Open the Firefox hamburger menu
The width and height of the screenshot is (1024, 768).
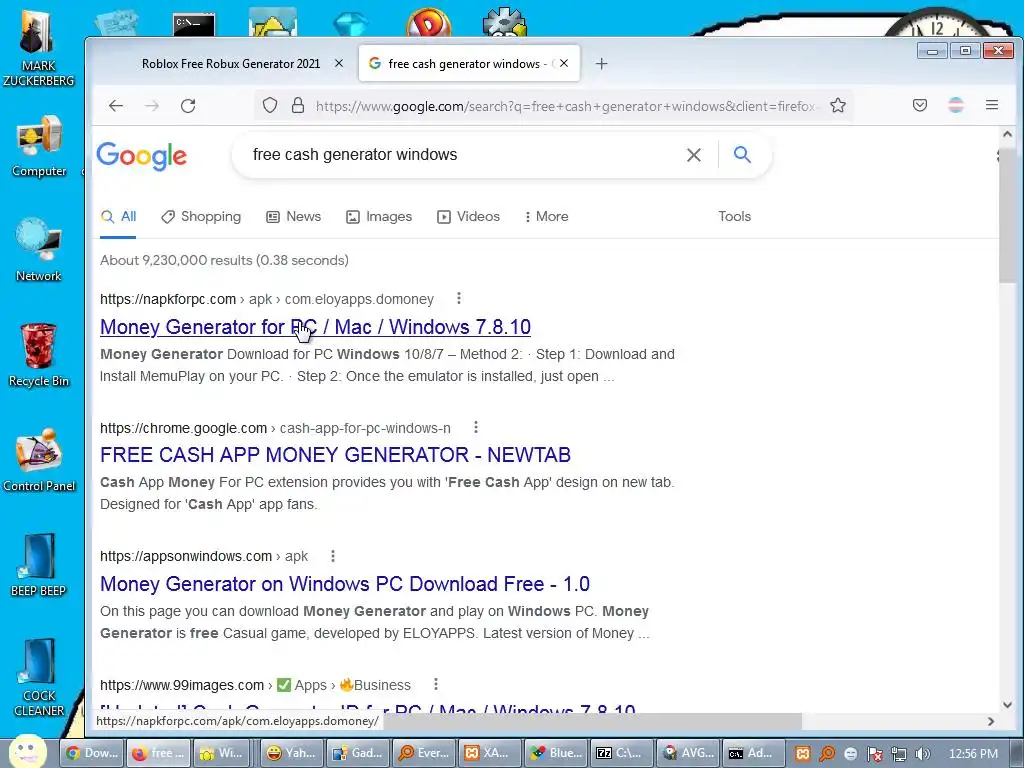pyautogui.click(x=992, y=104)
